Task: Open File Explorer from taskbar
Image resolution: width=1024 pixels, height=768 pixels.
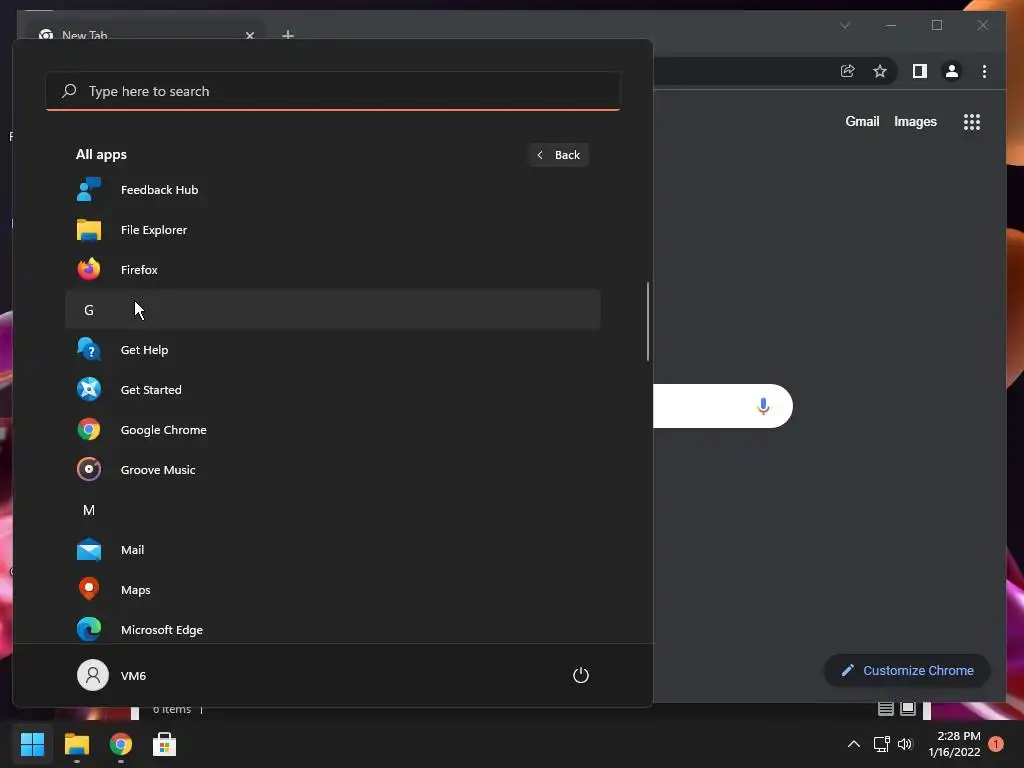Action: [76, 744]
